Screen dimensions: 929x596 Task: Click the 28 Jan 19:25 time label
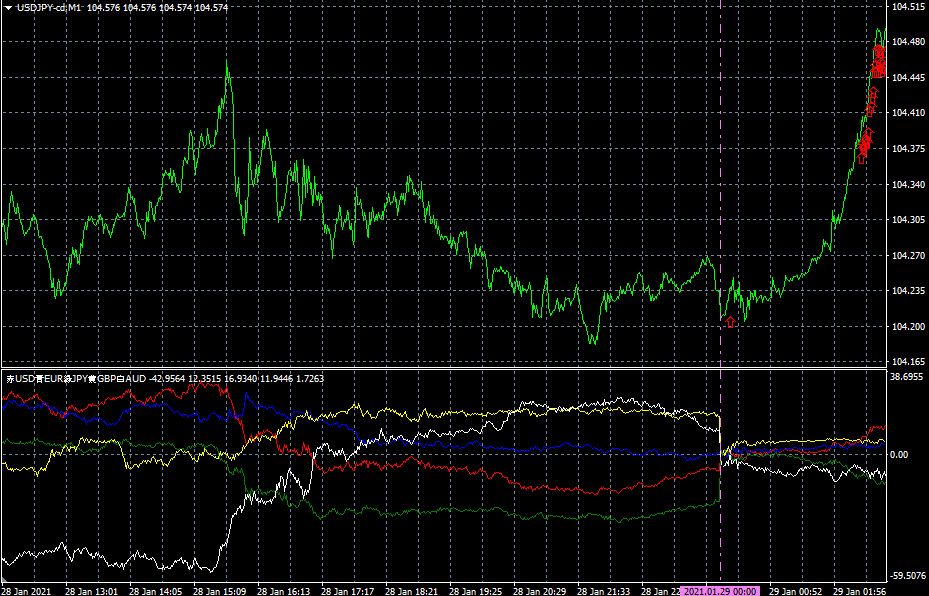475,591
